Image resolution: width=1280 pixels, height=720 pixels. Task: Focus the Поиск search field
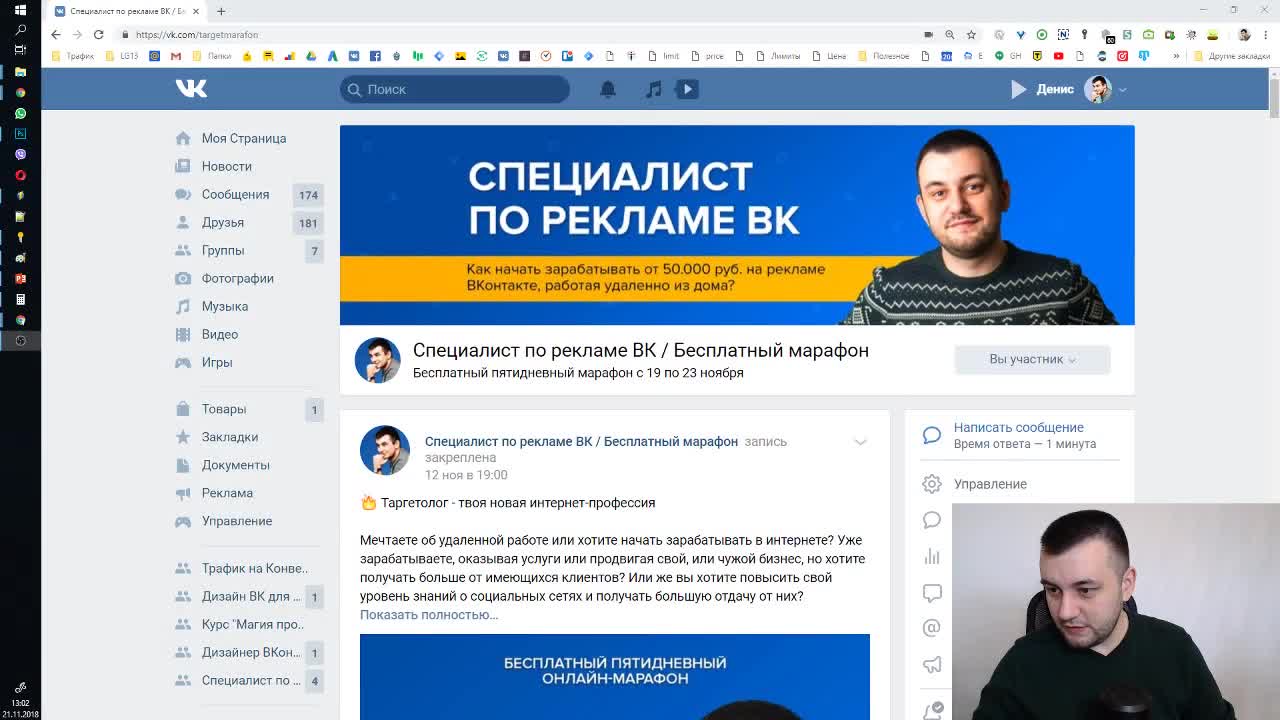455,89
